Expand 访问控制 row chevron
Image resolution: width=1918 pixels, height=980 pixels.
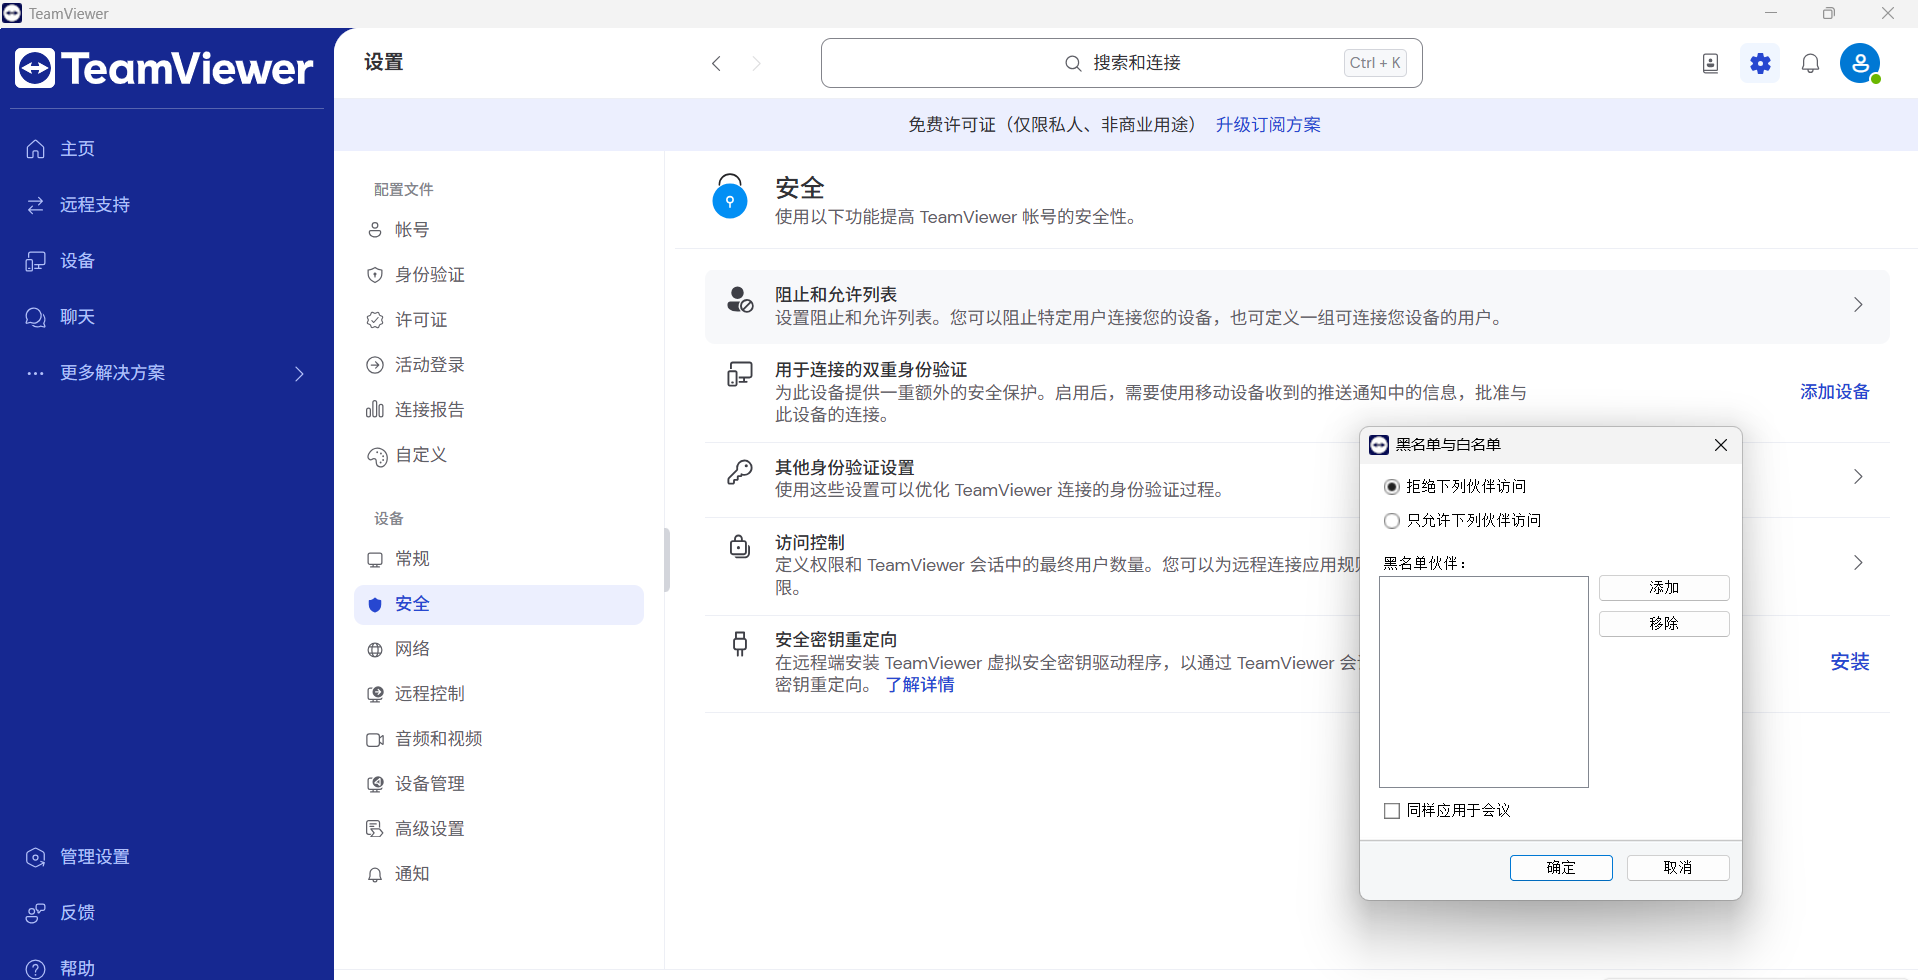point(1858,563)
